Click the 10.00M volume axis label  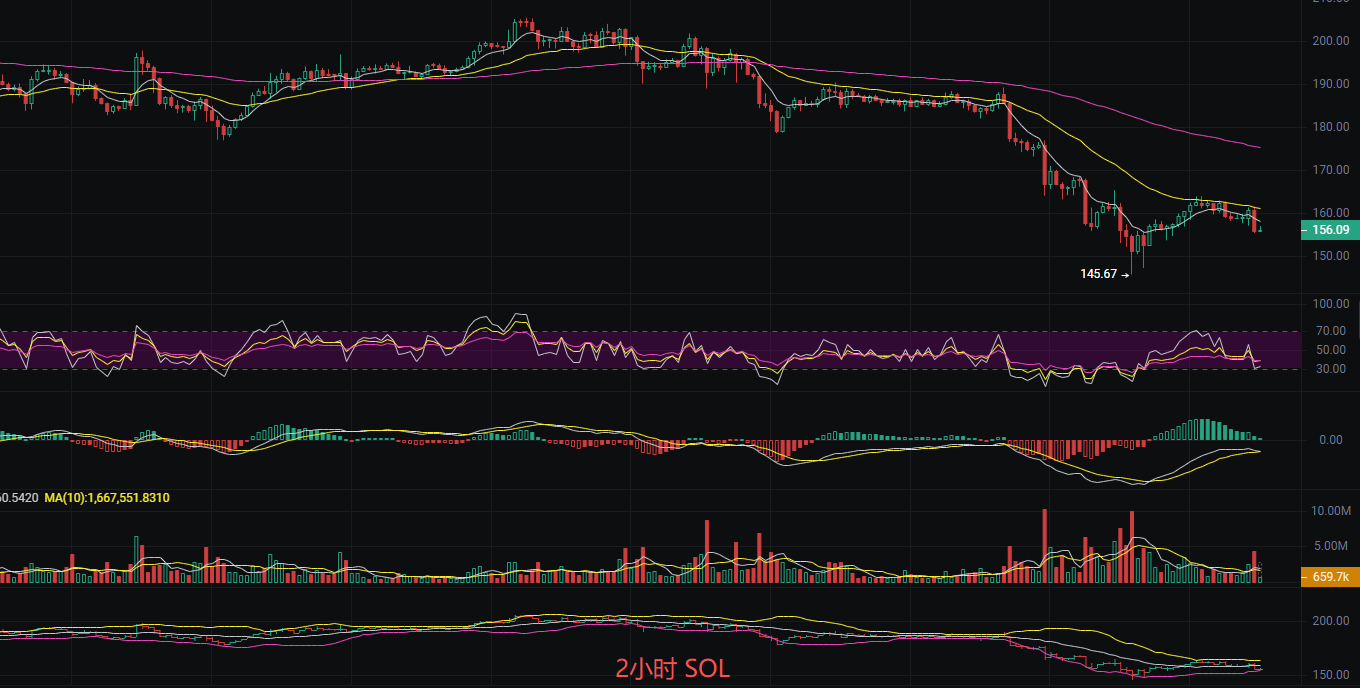1330,511
